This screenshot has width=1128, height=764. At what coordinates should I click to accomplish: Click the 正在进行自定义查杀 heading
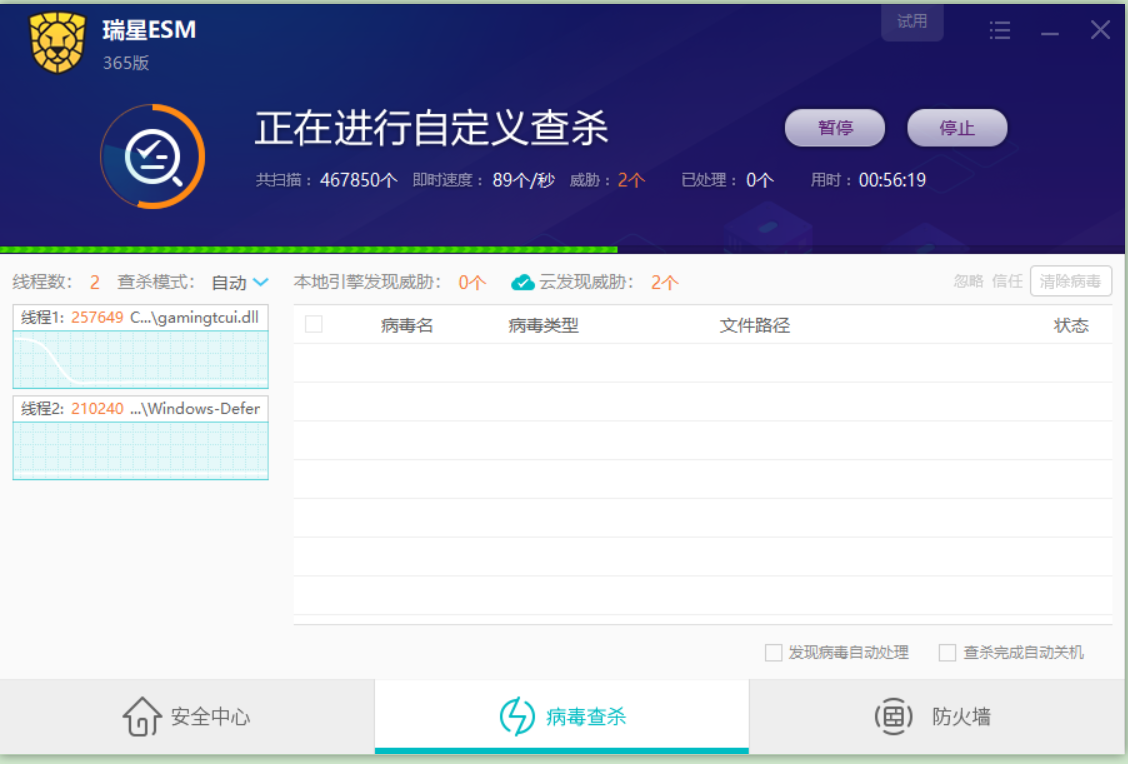[432, 128]
